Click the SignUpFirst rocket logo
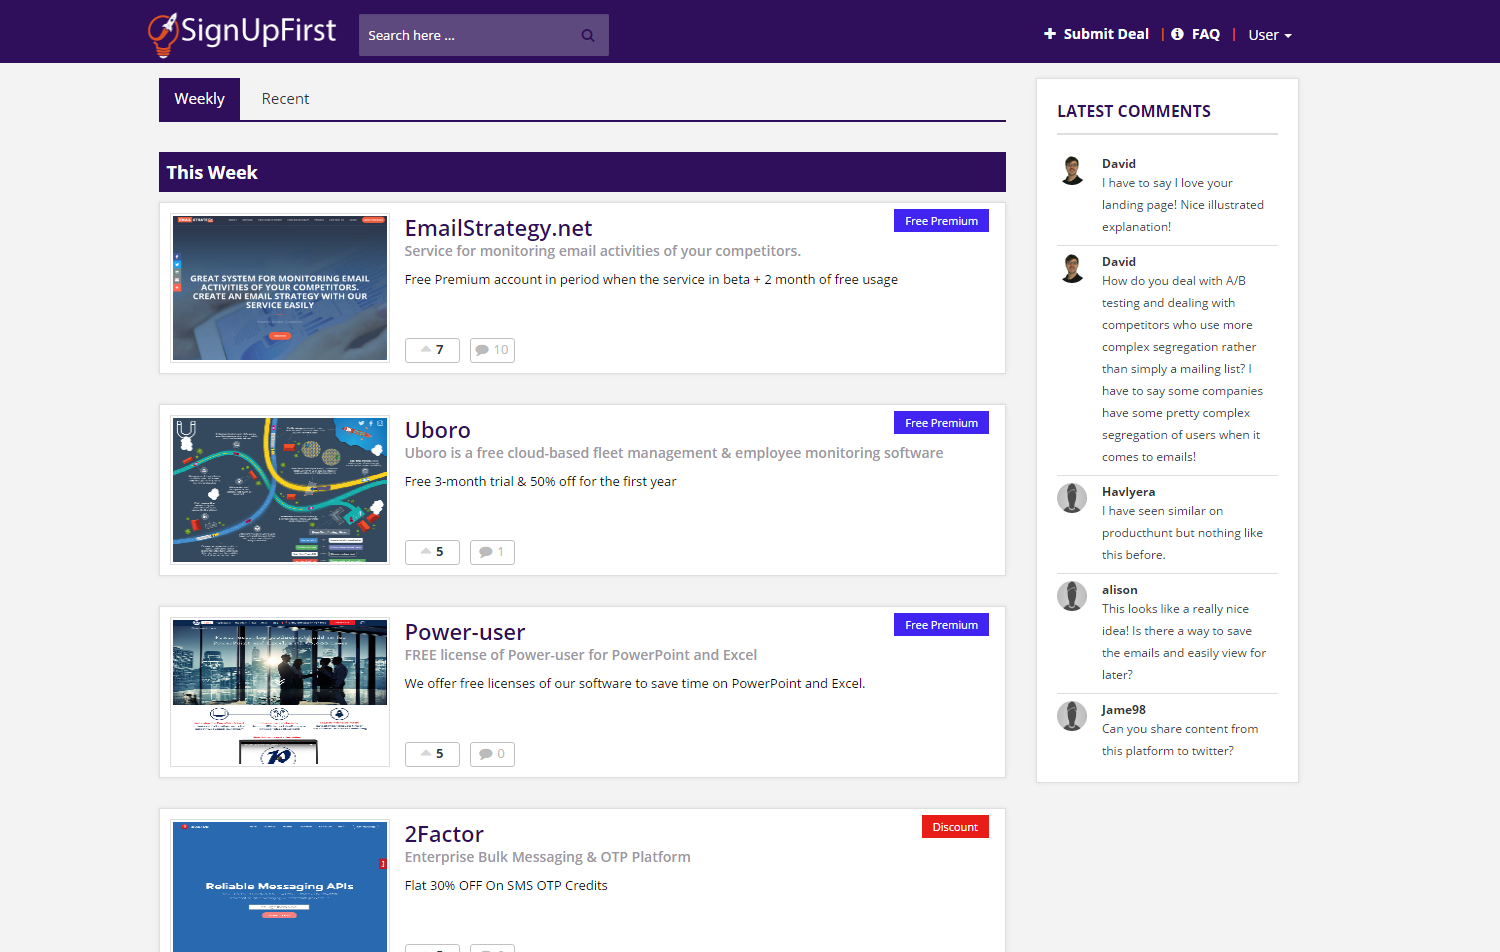This screenshot has width=1500, height=952. point(242,34)
